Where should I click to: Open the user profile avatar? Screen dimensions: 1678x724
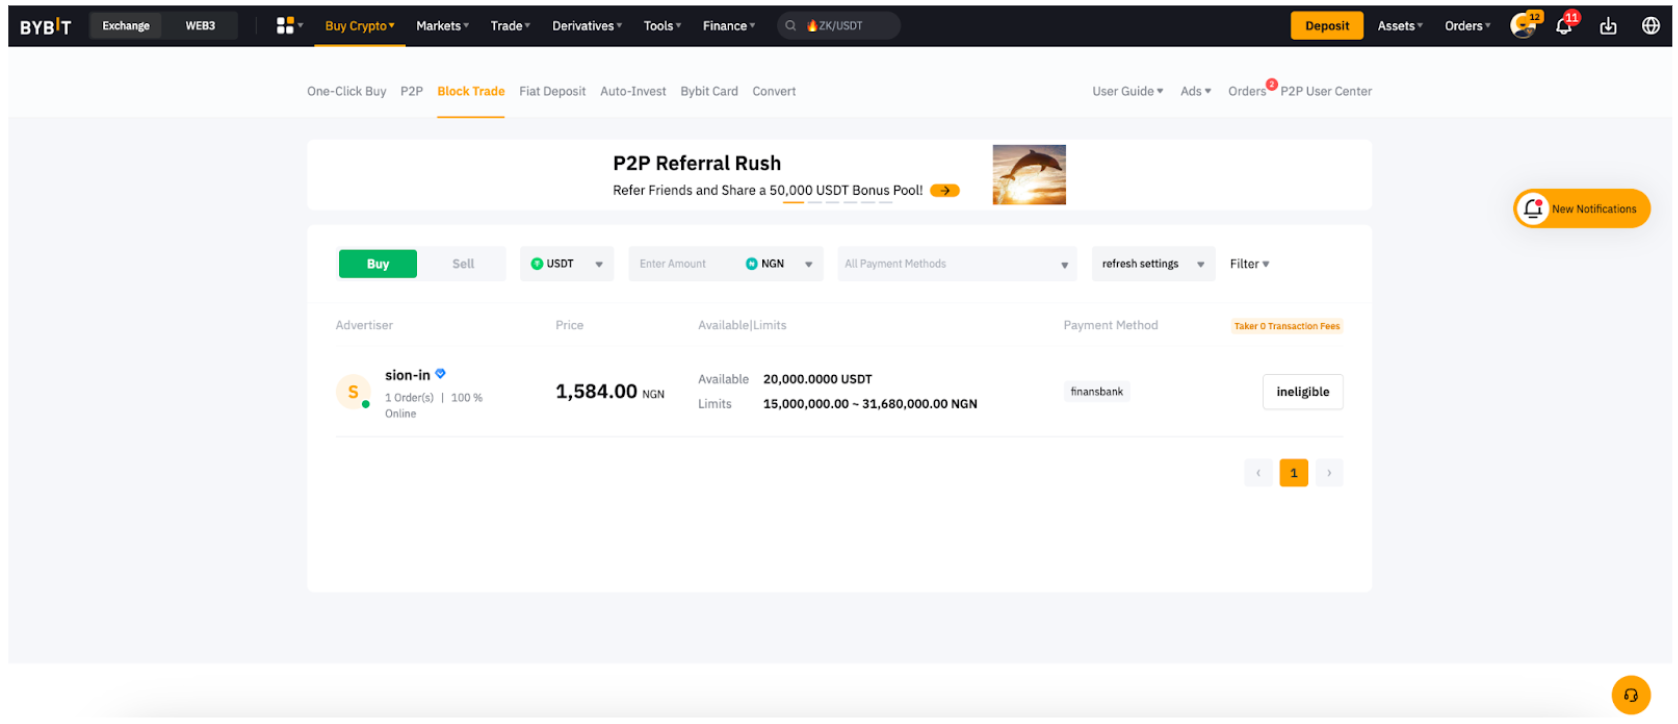(x=1523, y=26)
